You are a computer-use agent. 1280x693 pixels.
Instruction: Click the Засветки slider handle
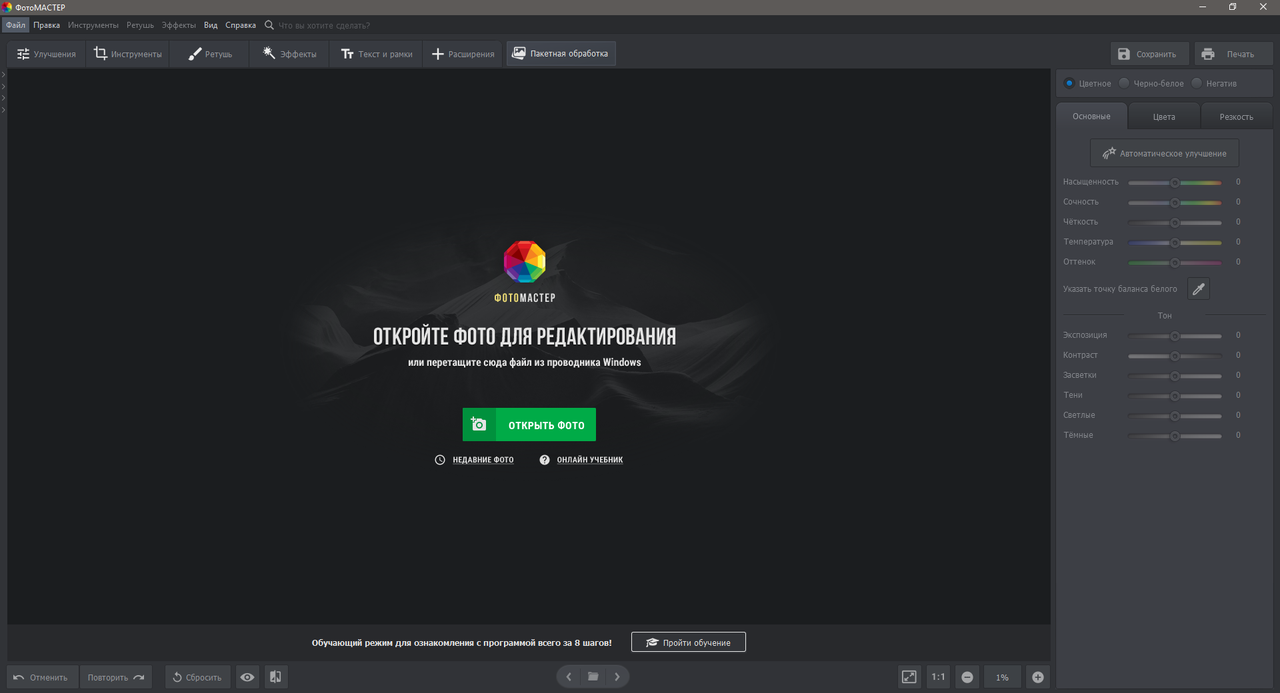(x=1175, y=376)
